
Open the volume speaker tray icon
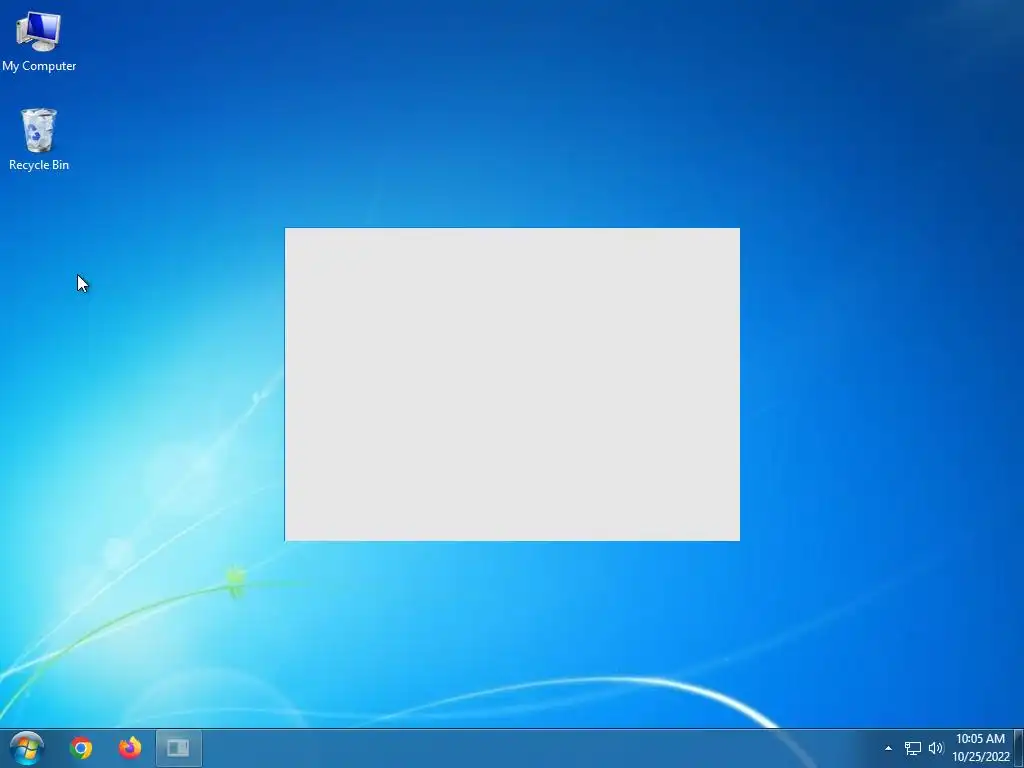[936, 748]
